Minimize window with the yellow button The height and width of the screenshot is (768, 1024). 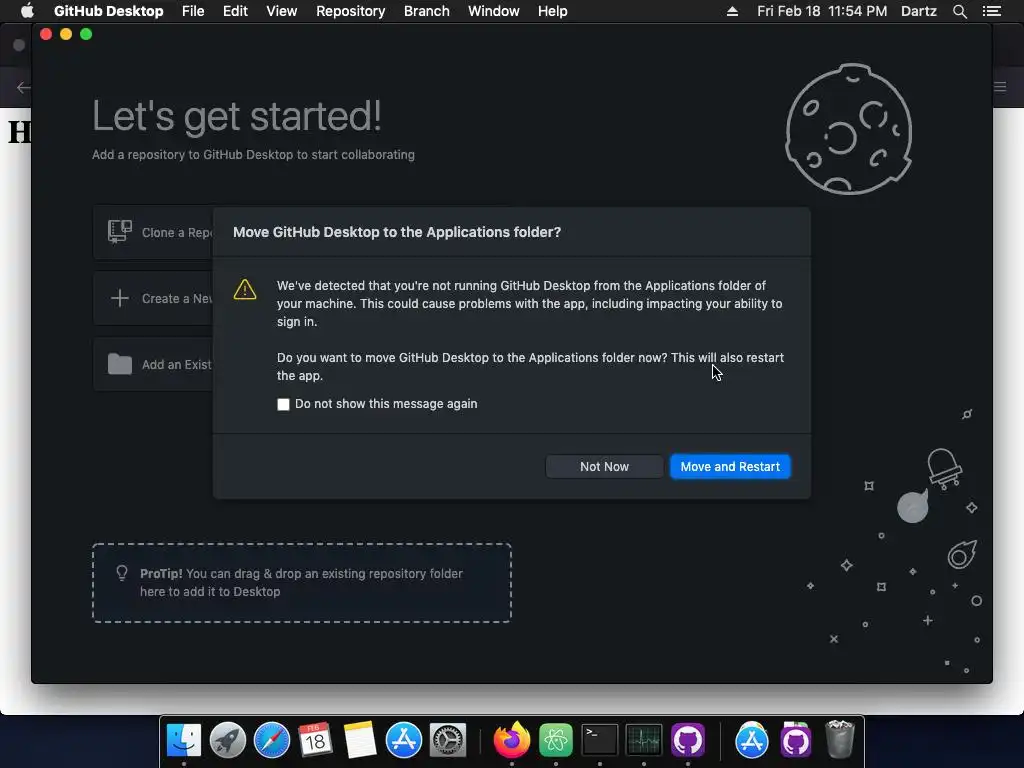click(x=66, y=34)
